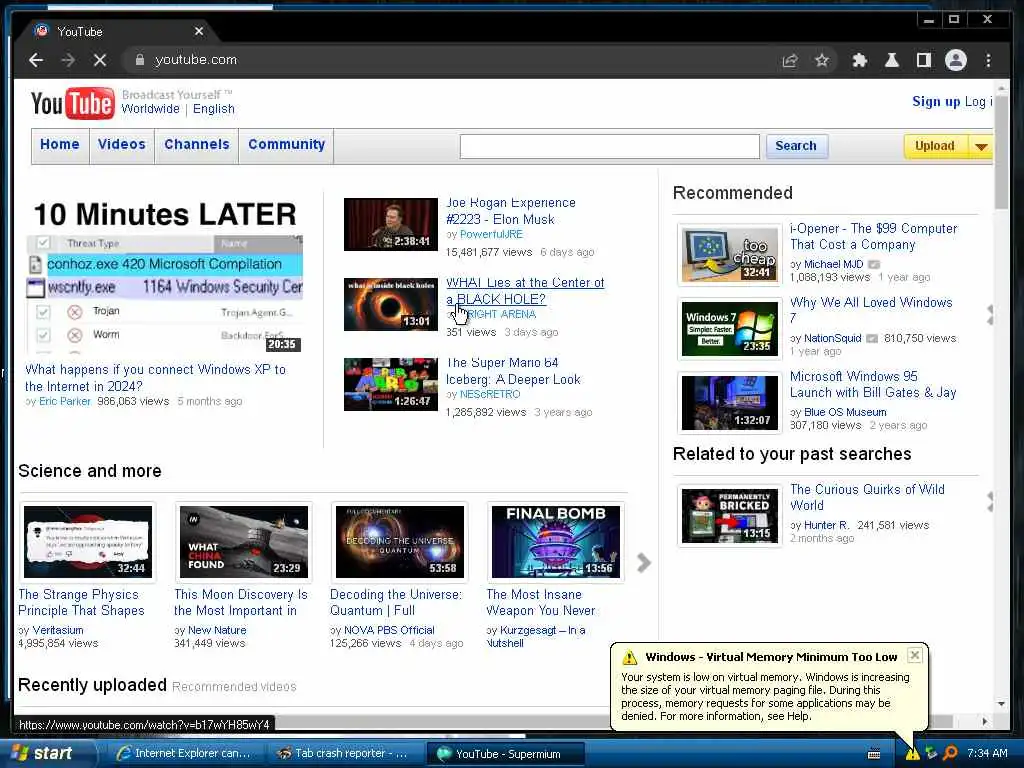
Task: Click the Search button
Action: (795, 146)
